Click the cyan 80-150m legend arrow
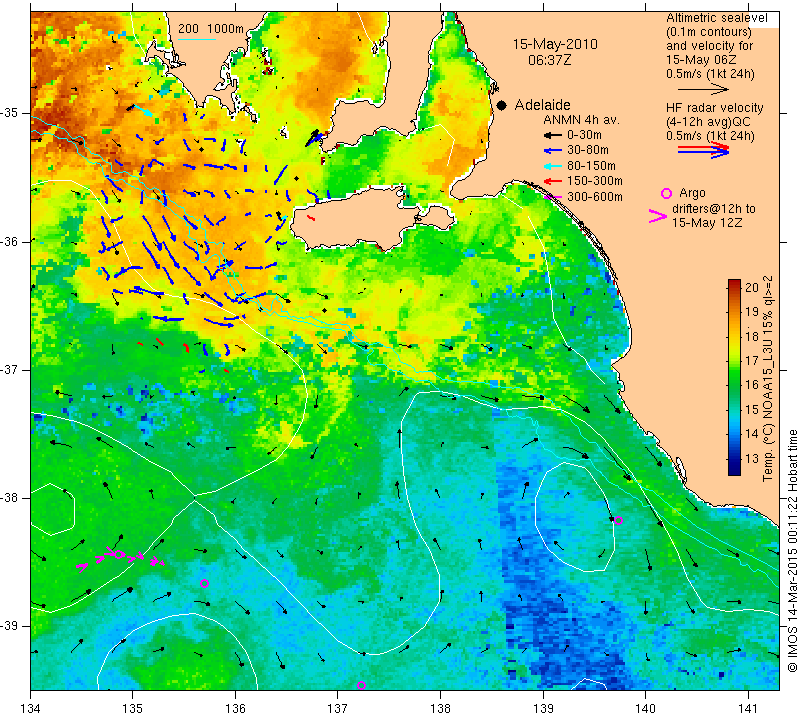 [x=552, y=166]
